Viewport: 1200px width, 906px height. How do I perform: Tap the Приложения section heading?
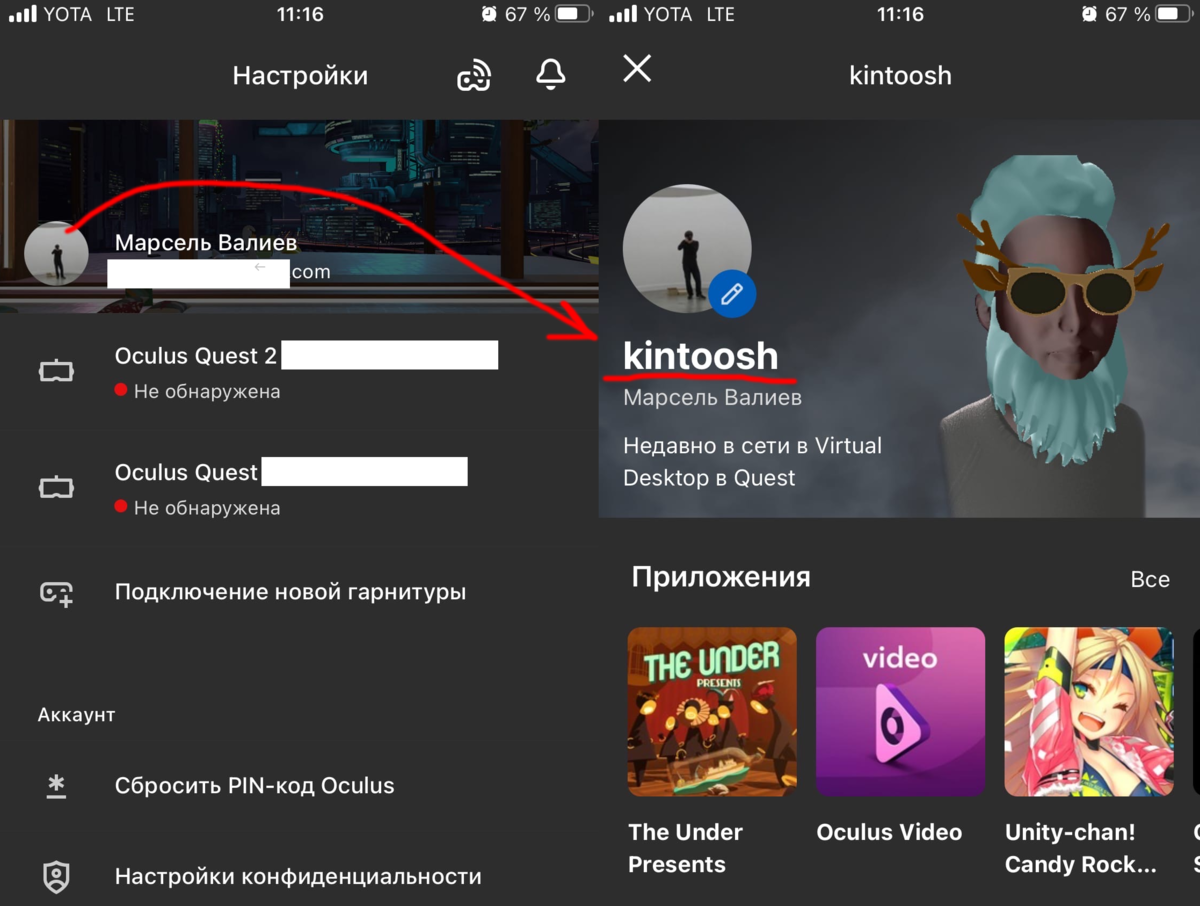(721, 577)
